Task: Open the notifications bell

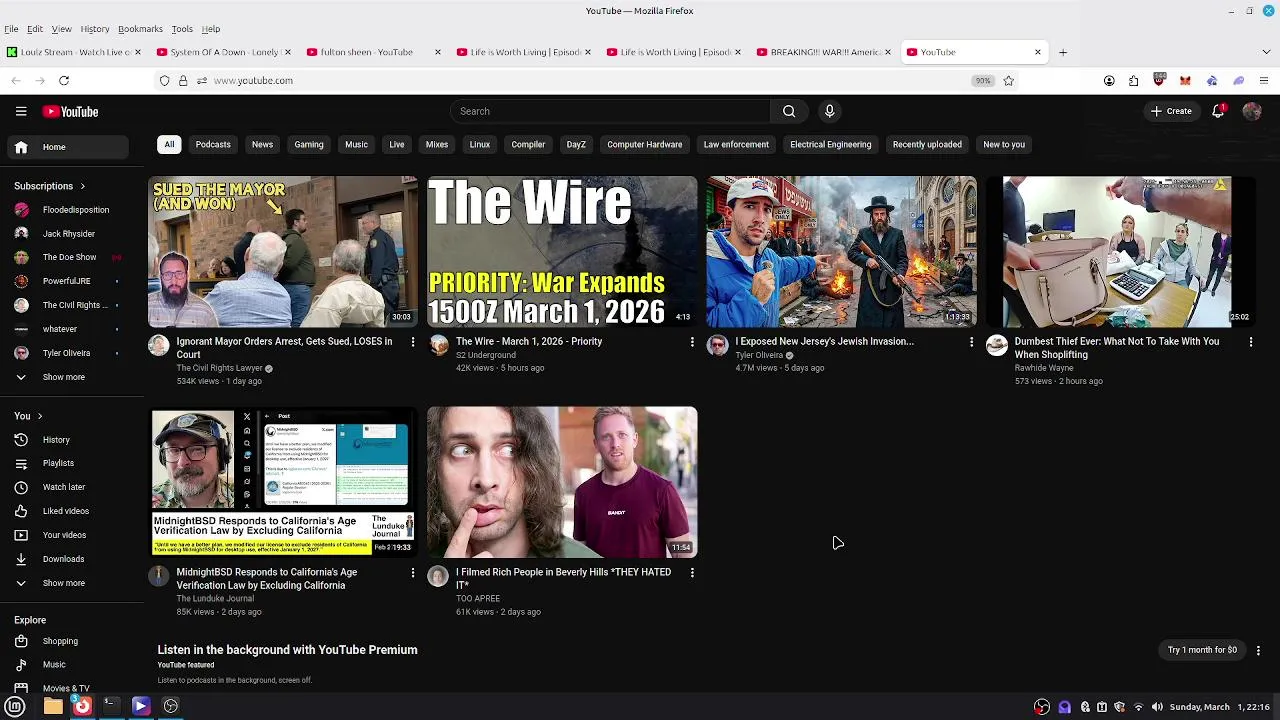Action: [1218, 111]
